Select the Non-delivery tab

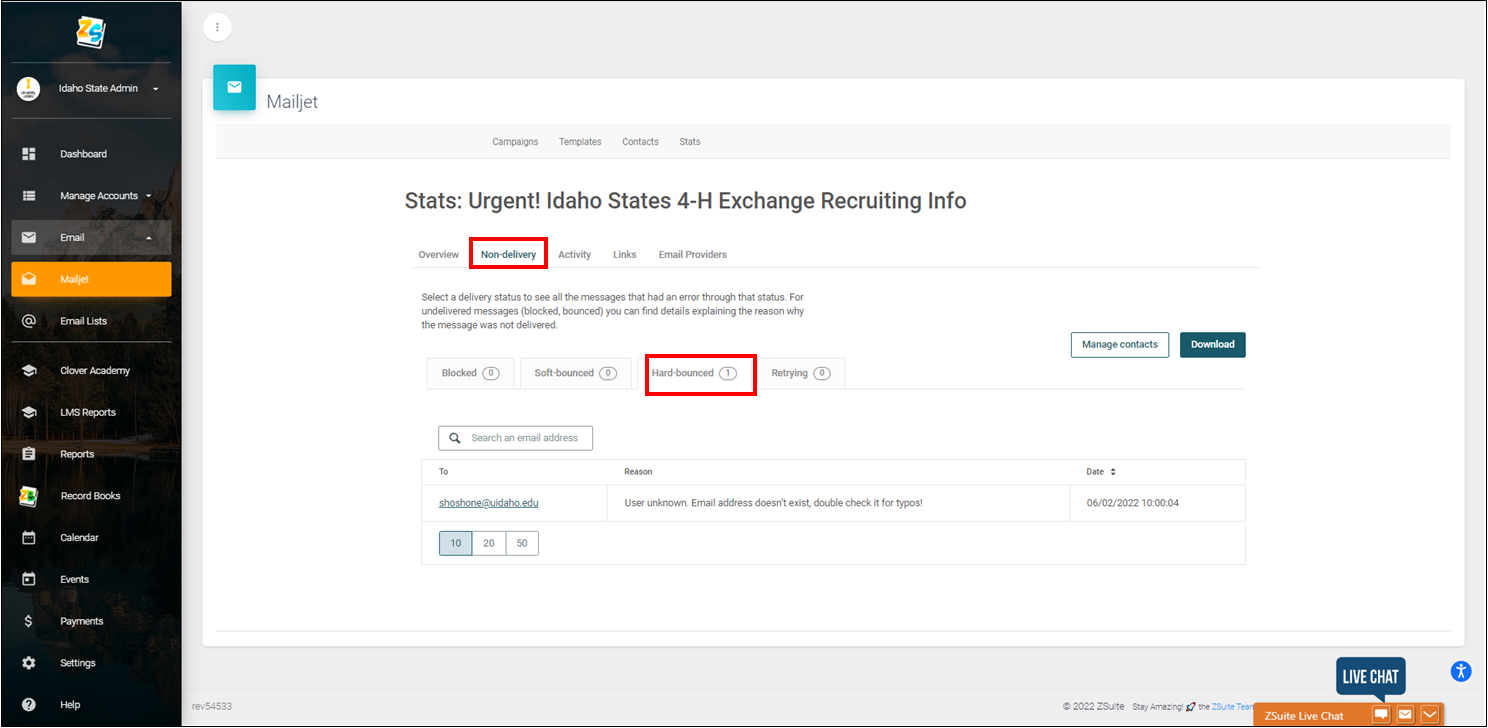508,255
